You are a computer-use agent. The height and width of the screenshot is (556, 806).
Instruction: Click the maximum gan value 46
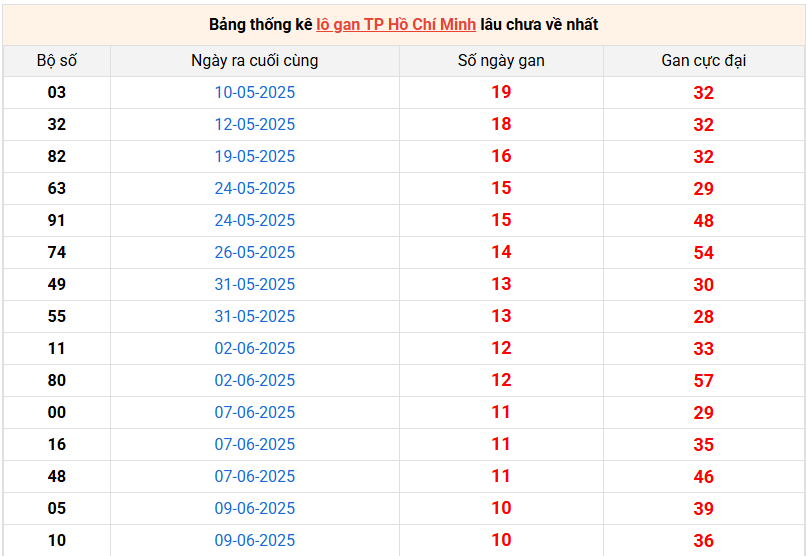704,477
